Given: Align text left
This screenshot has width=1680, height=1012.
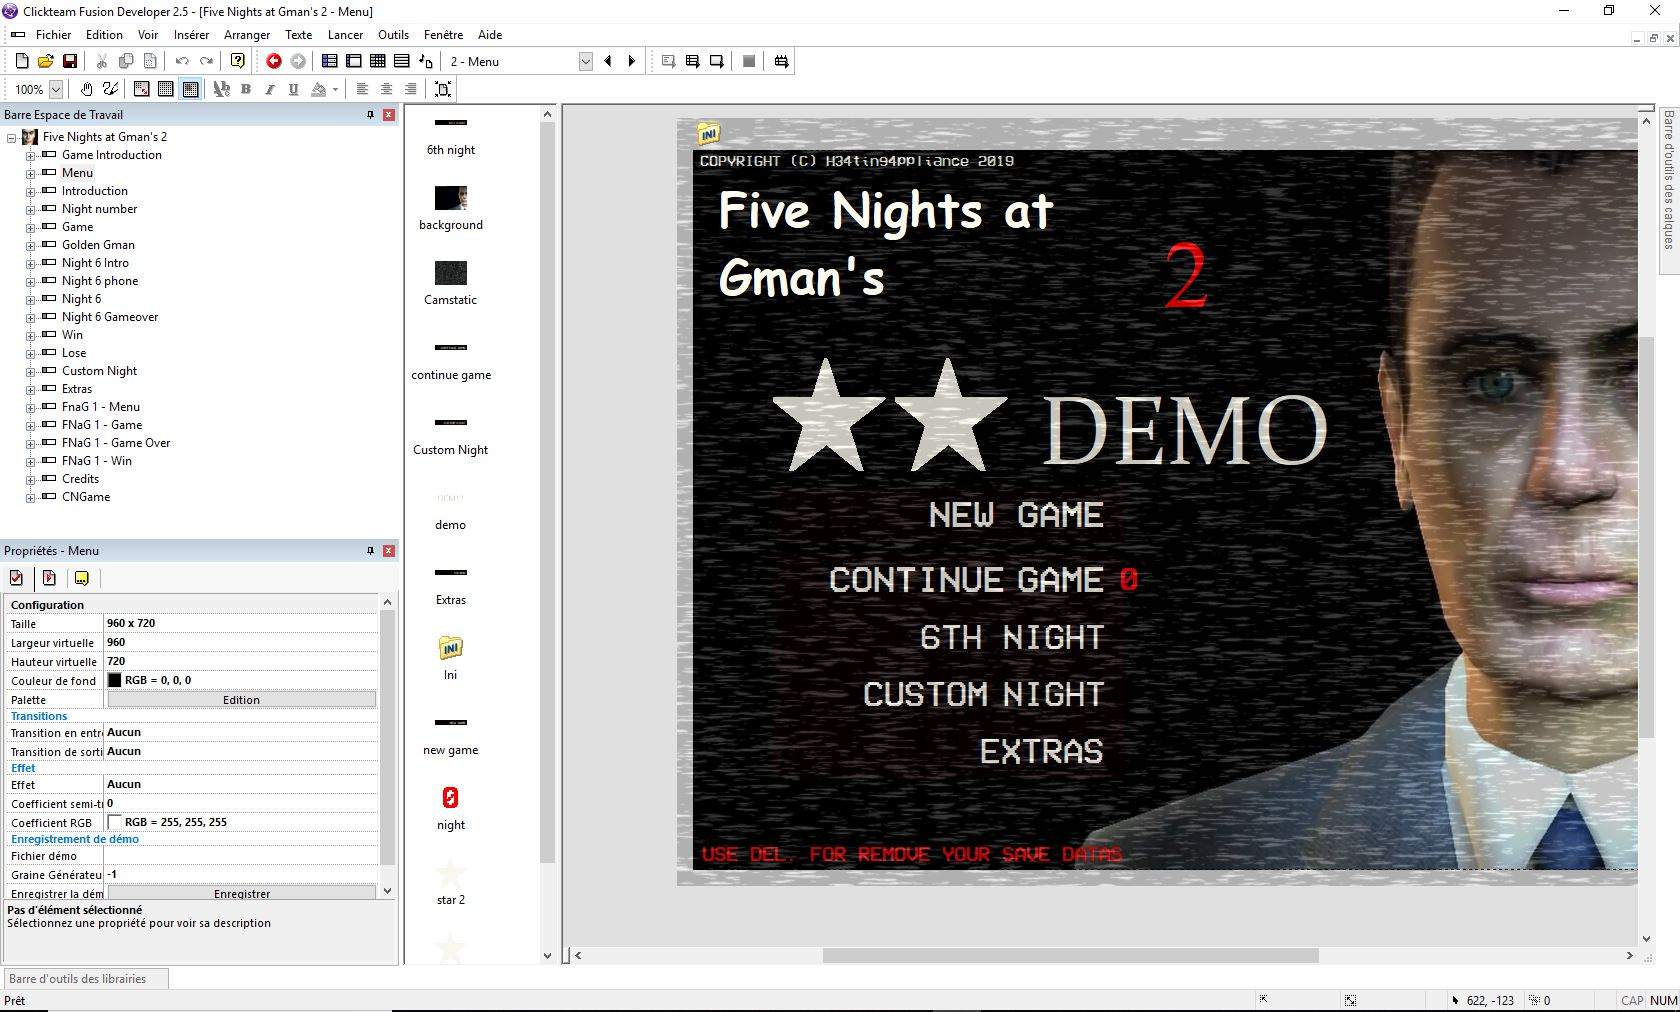Looking at the screenshot, I should (x=362, y=89).
